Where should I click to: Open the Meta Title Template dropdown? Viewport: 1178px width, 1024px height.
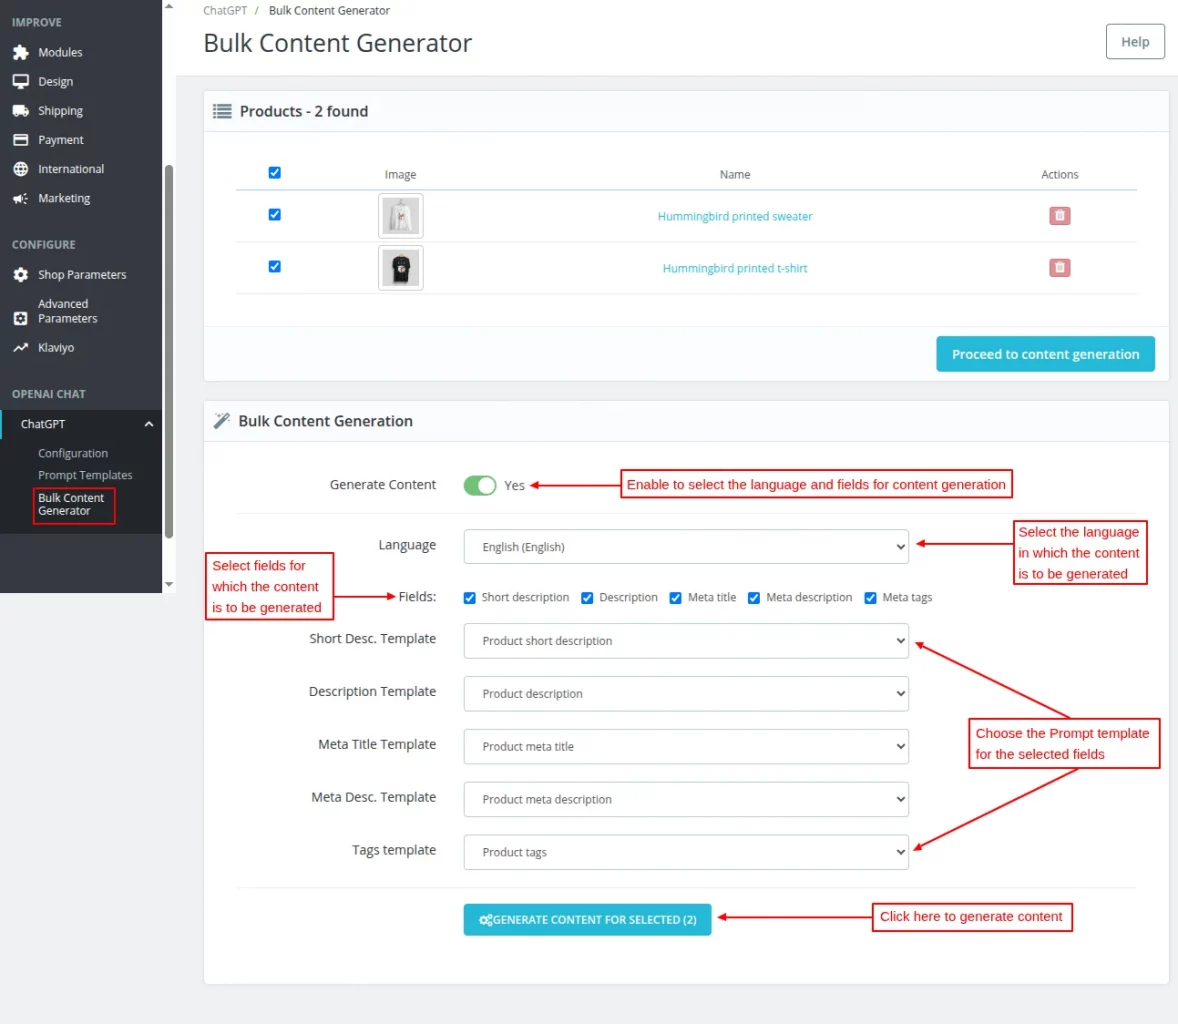coord(686,746)
